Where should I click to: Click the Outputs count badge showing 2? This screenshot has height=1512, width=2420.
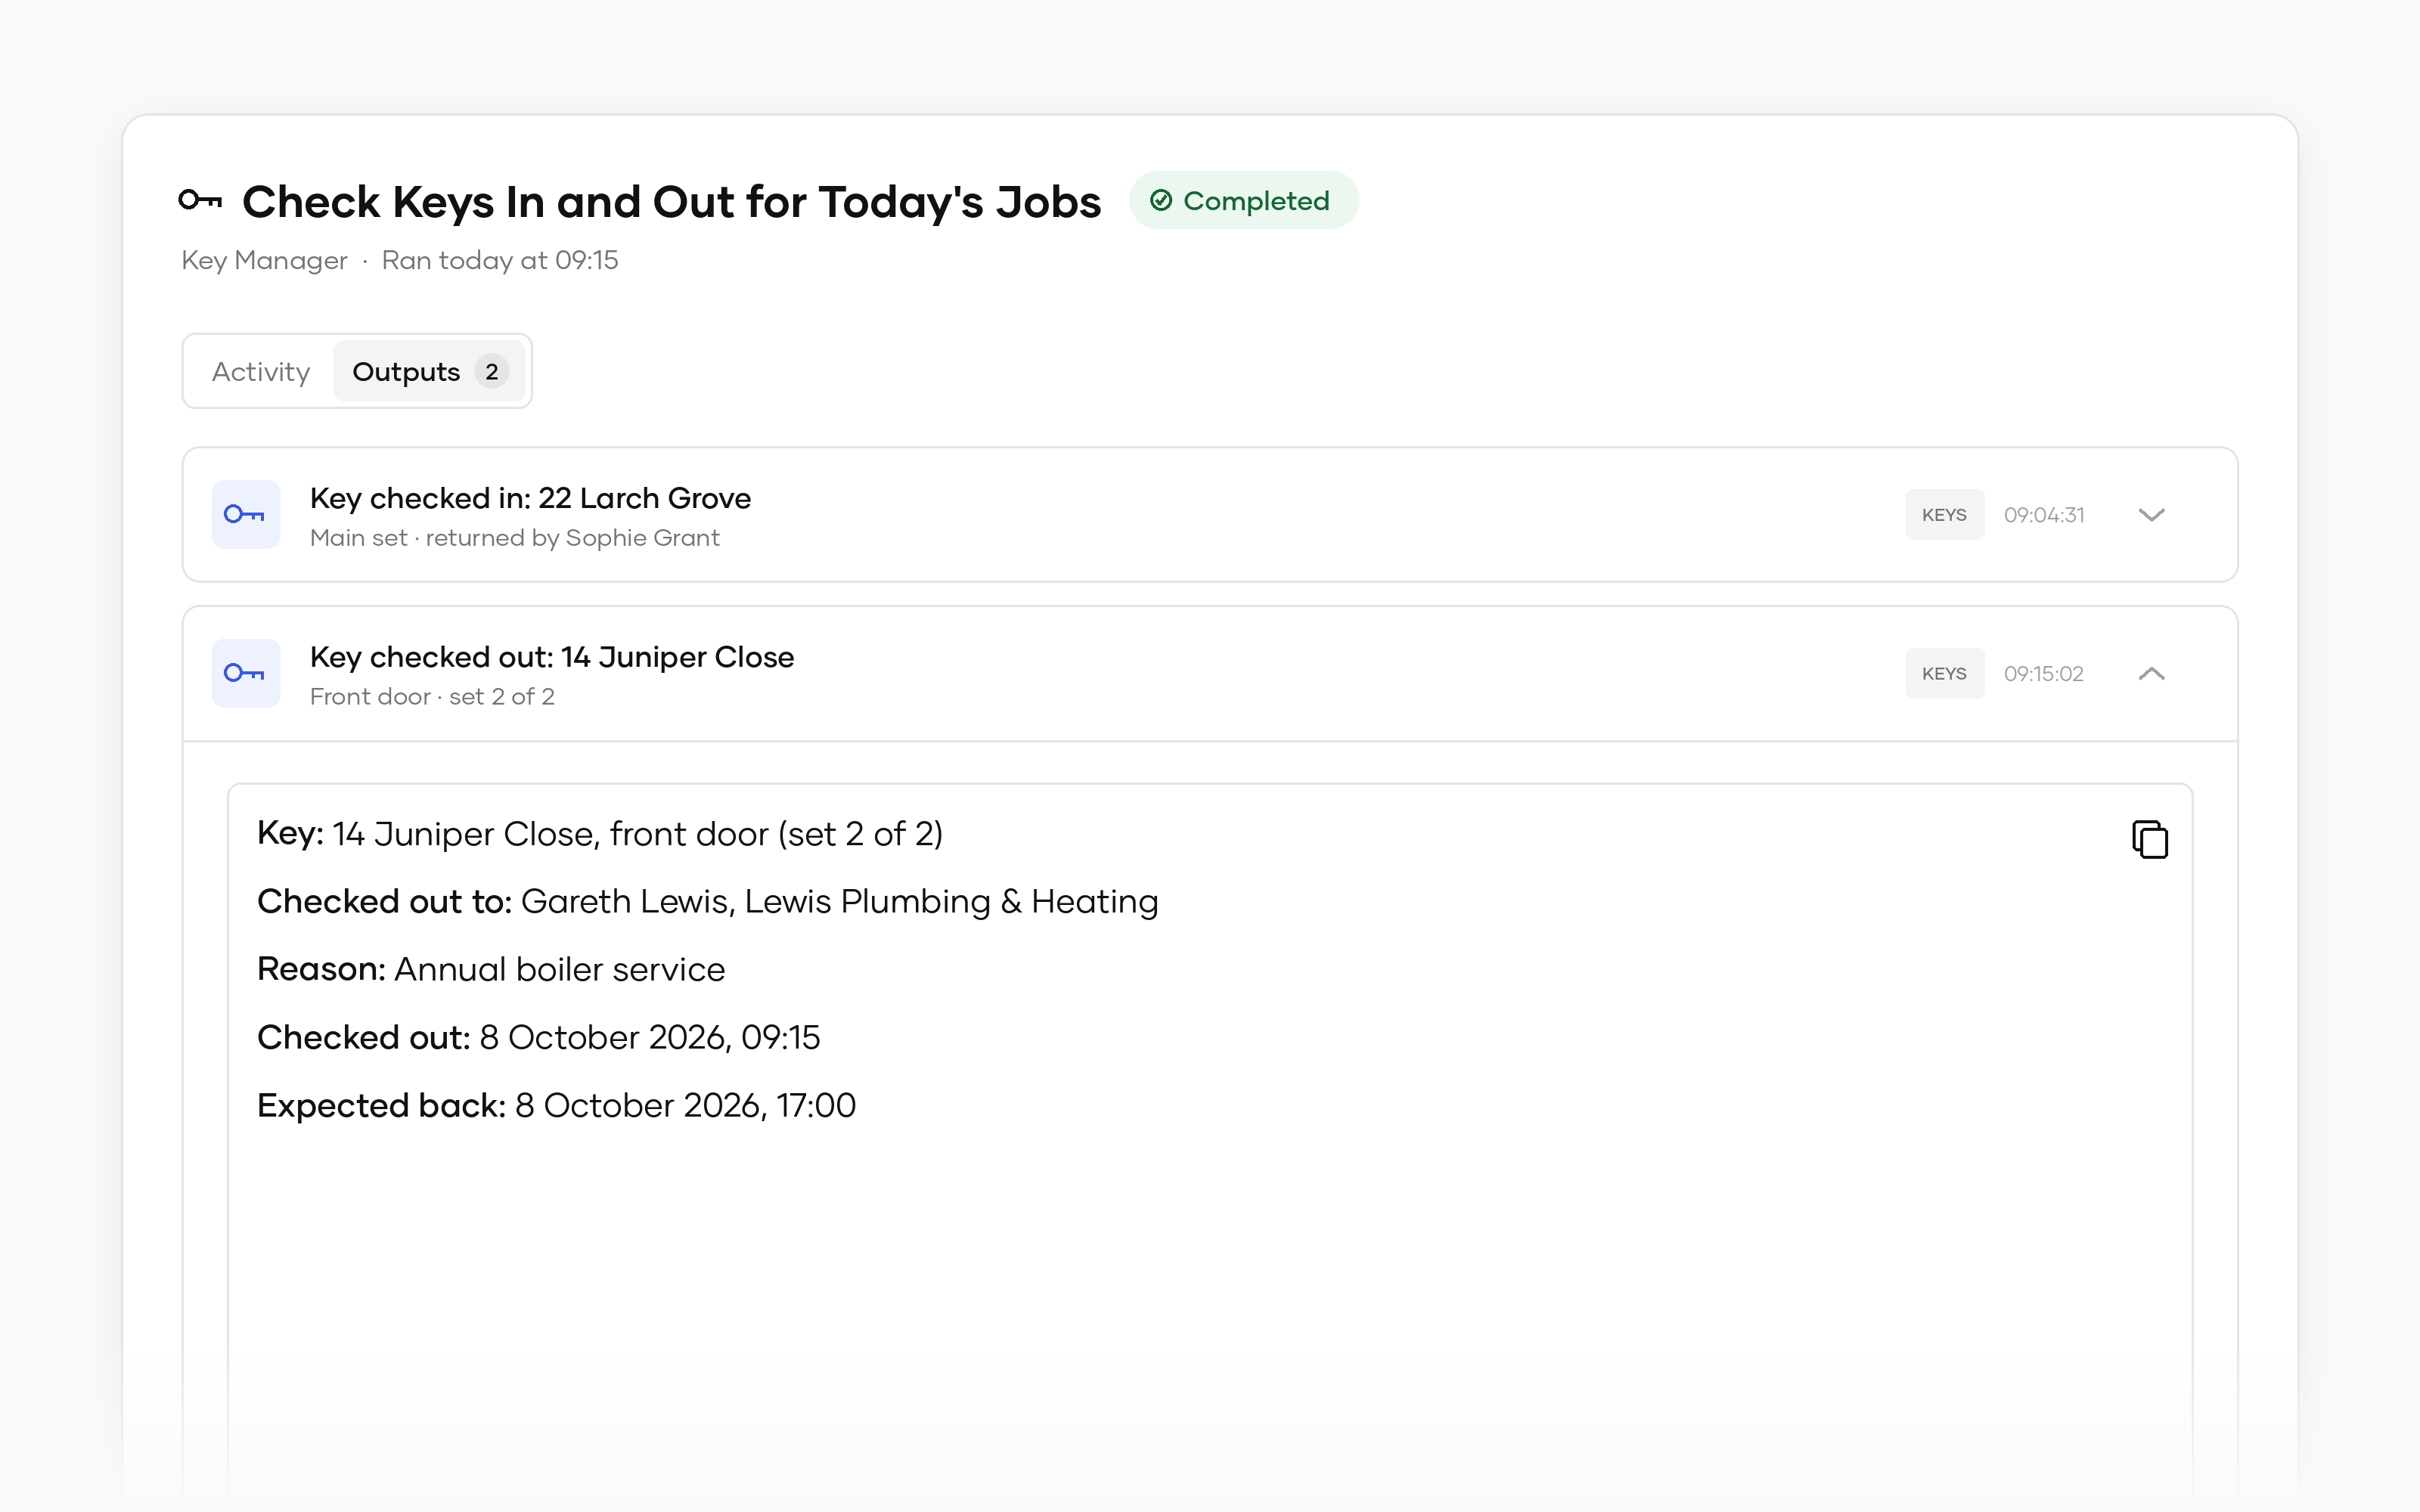tap(491, 371)
